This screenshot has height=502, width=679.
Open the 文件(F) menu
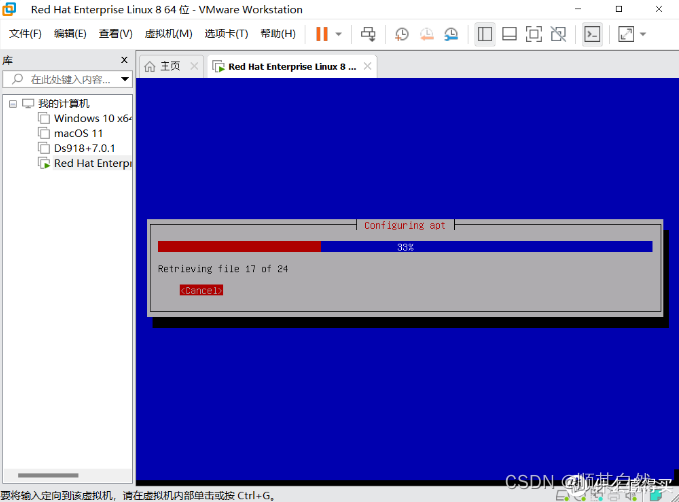click(x=25, y=33)
